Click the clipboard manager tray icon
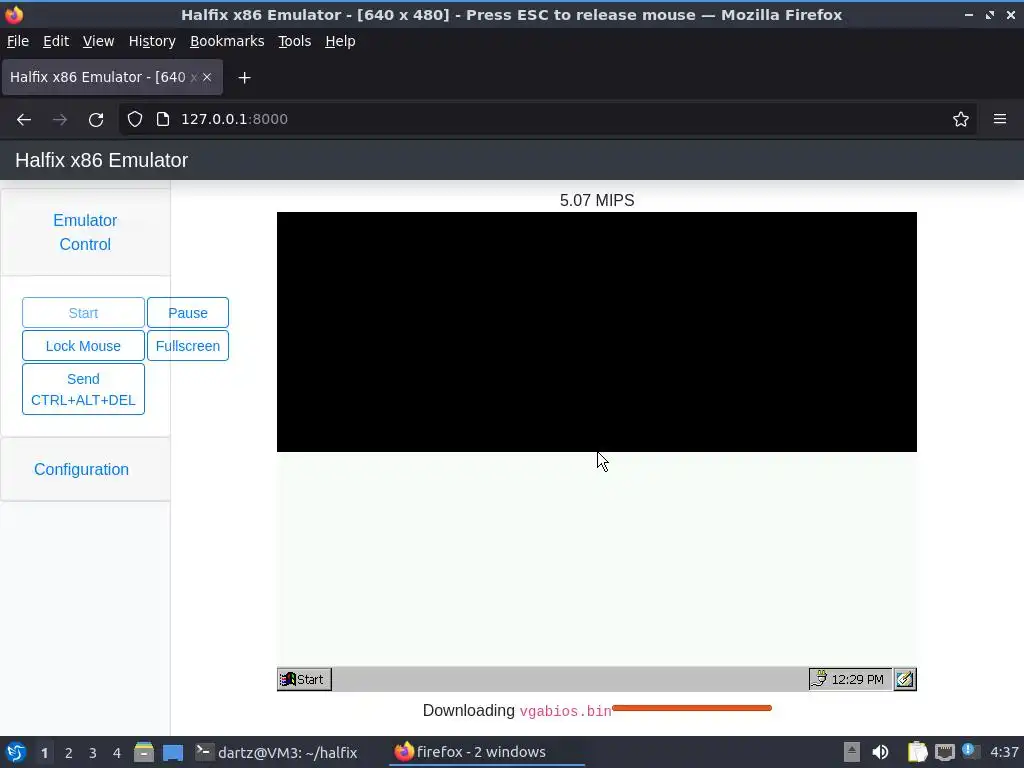 pos(918,752)
